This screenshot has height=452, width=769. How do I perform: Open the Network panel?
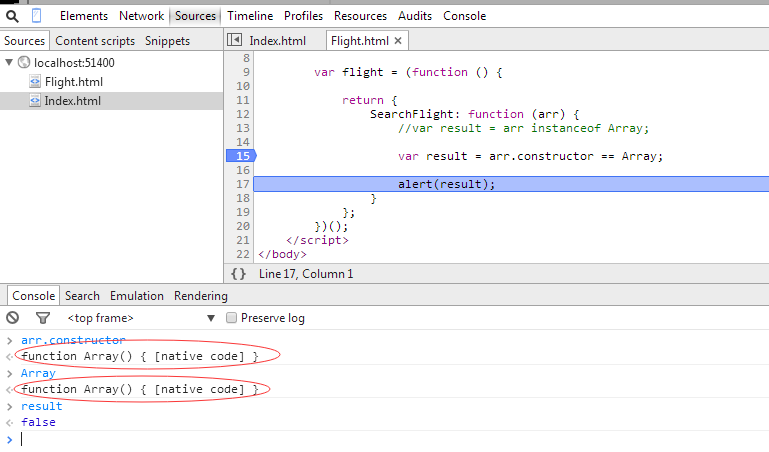pos(141,16)
